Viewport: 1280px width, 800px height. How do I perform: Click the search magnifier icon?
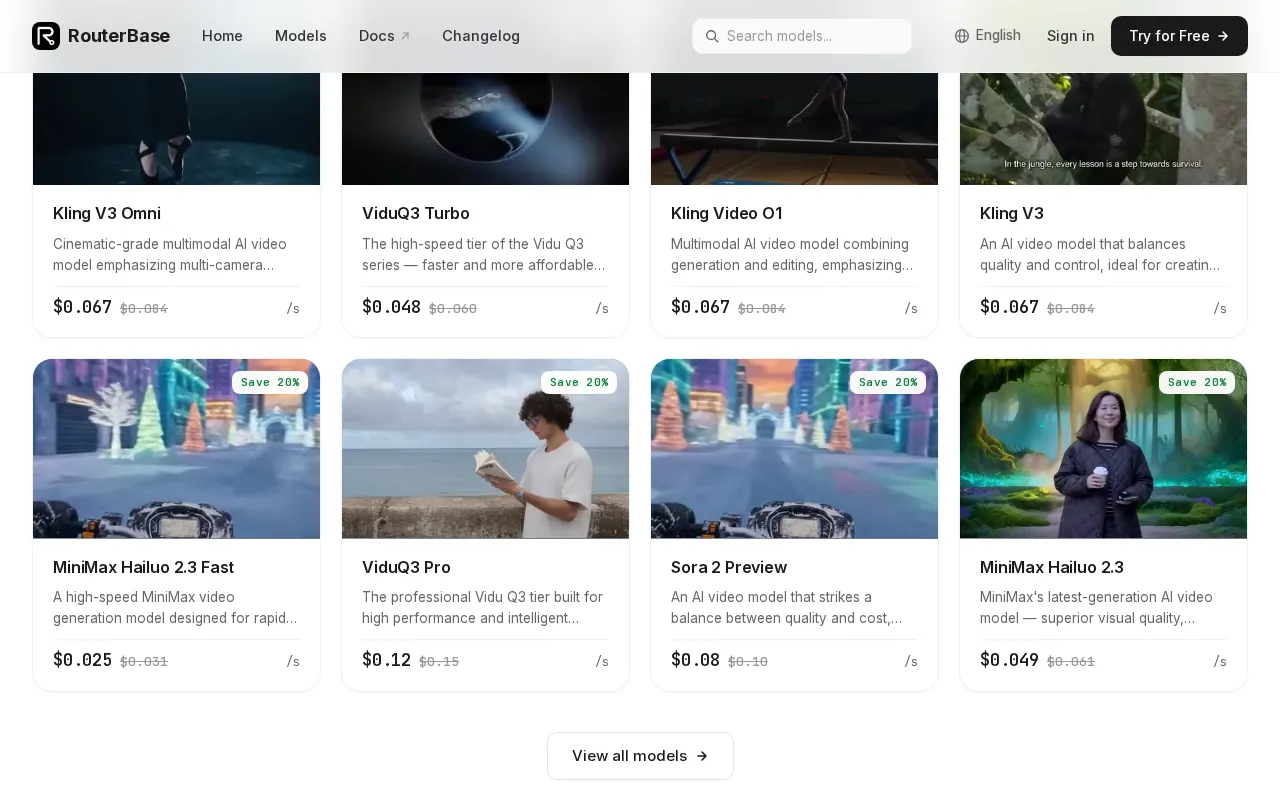(712, 36)
